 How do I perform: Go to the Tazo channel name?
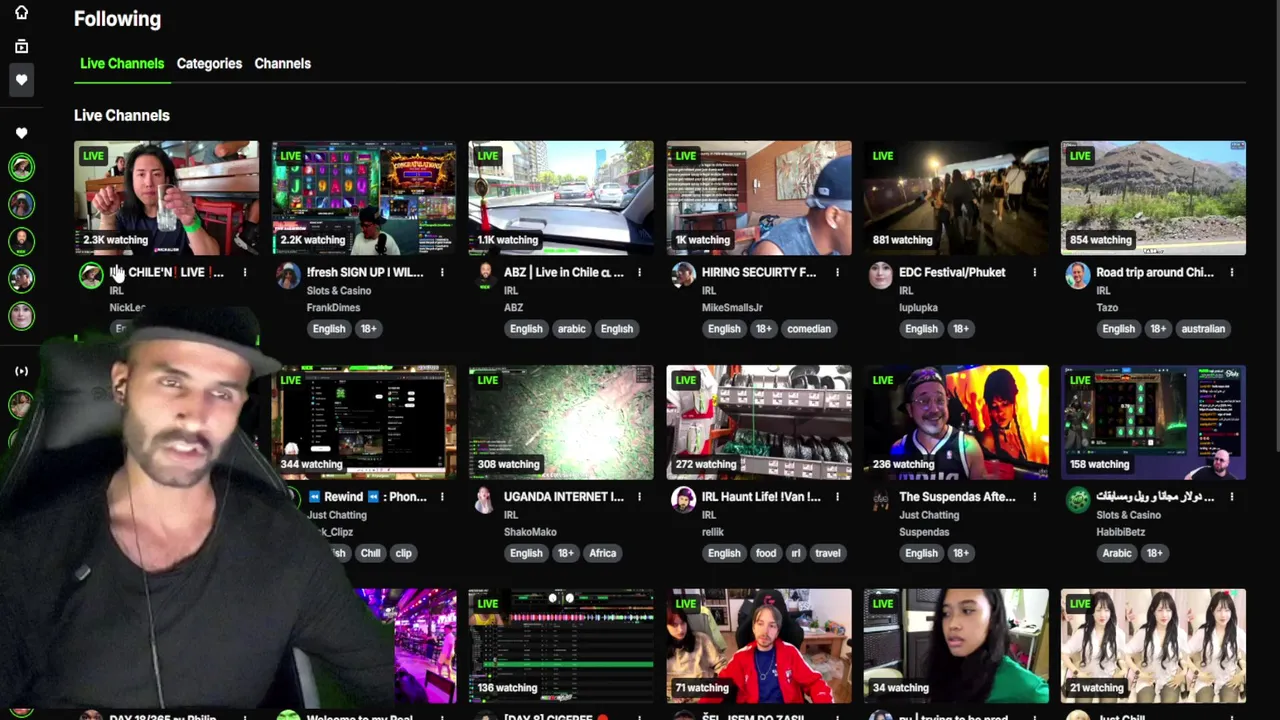coord(1107,308)
